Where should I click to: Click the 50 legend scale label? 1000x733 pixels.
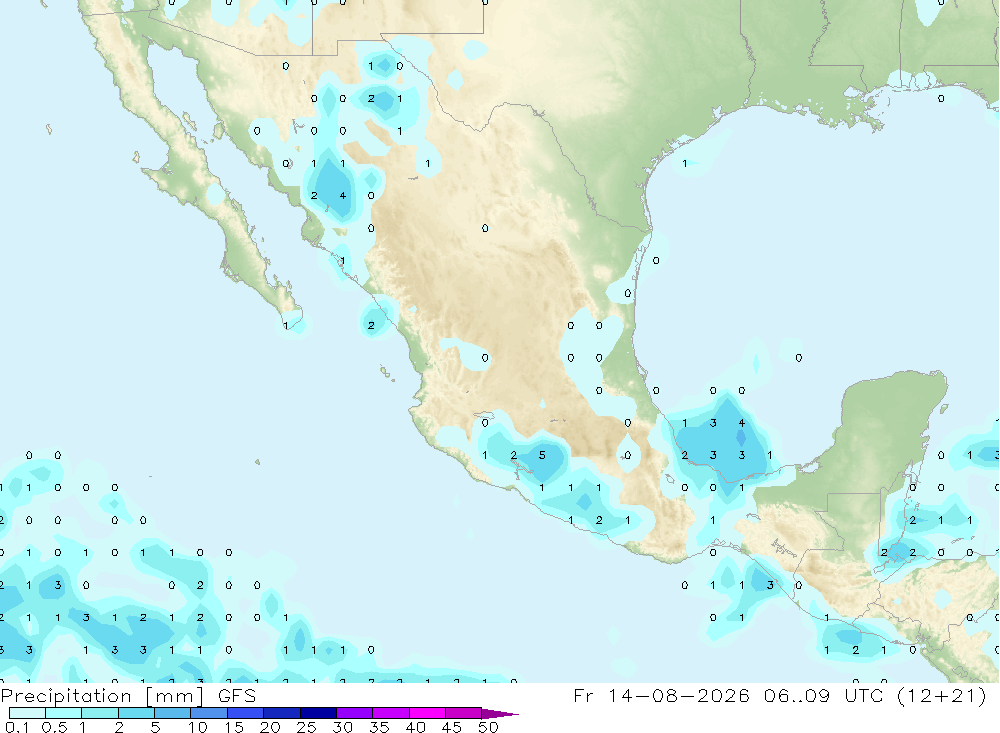click(488, 727)
